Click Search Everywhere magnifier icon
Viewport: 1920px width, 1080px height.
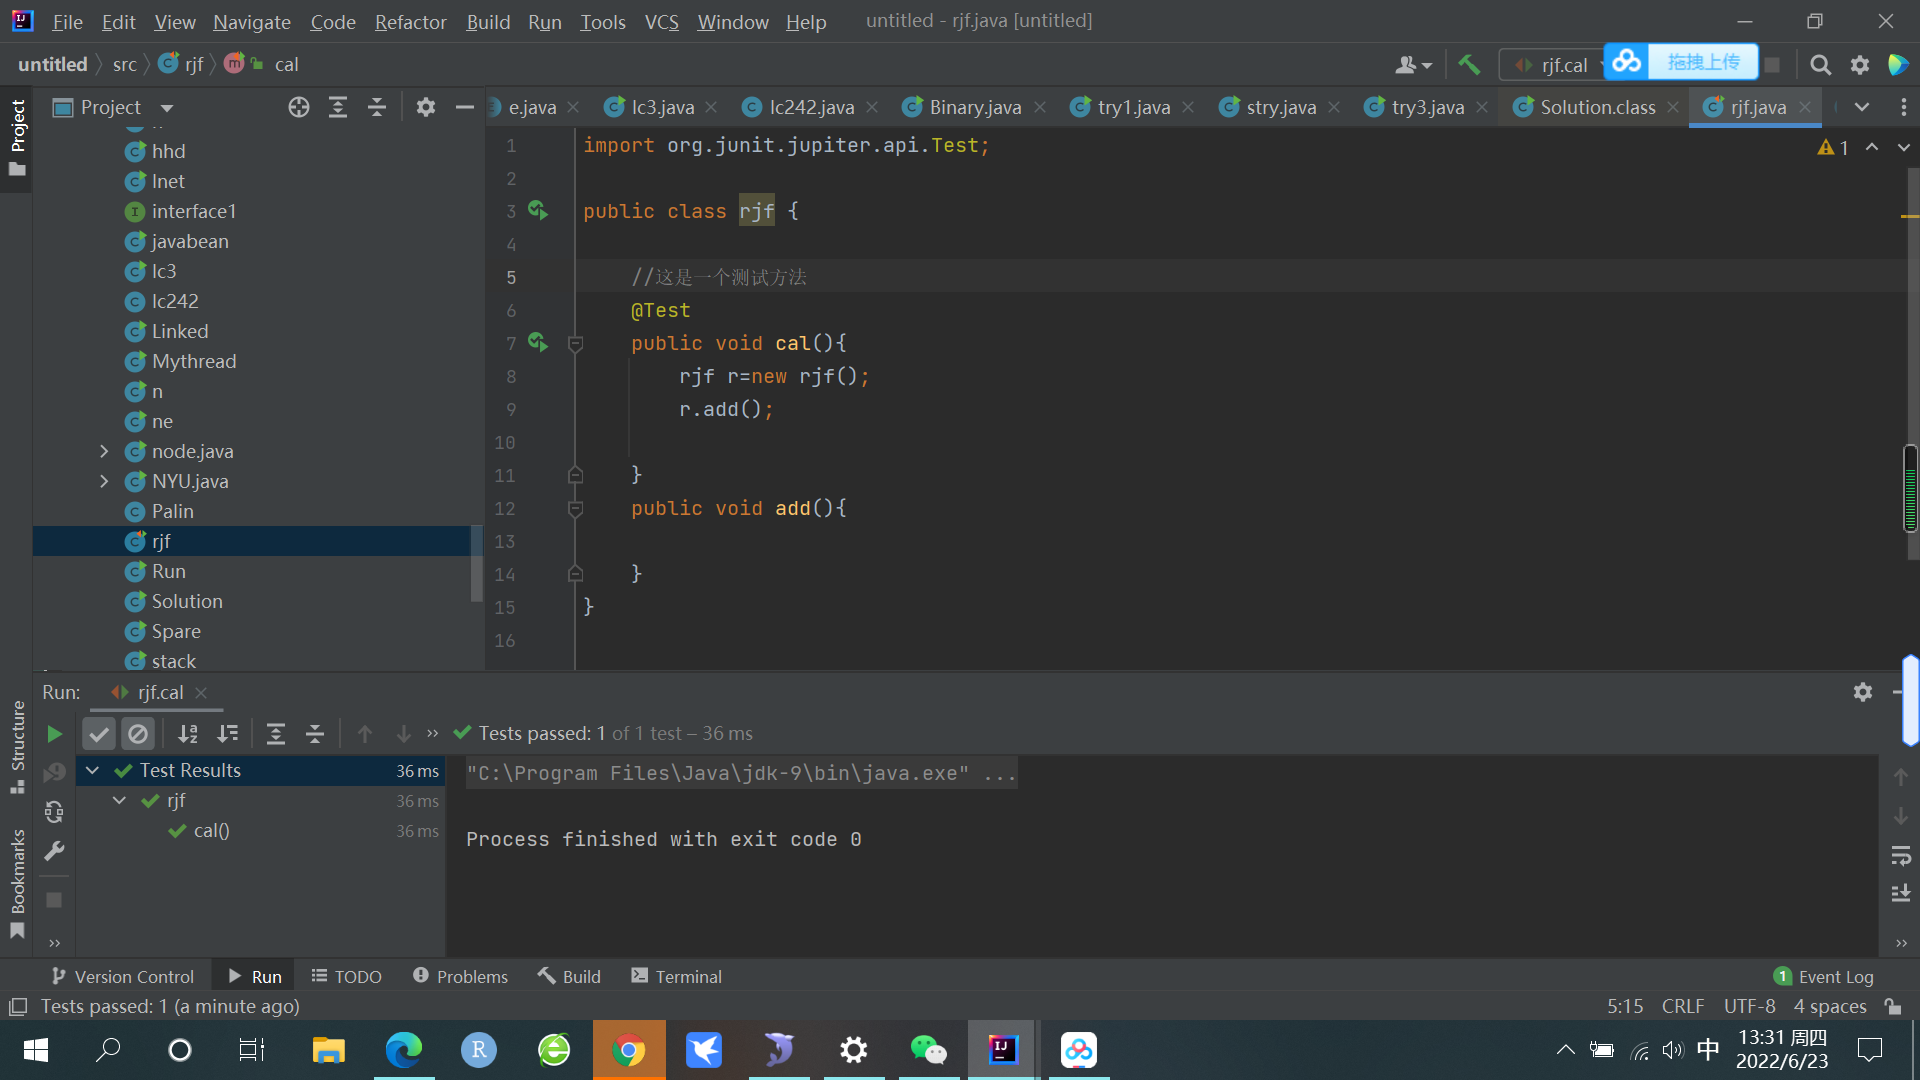tap(1820, 65)
